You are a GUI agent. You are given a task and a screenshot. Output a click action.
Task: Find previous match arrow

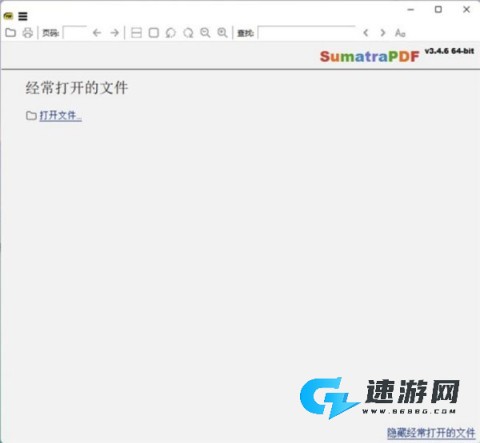point(366,33)
